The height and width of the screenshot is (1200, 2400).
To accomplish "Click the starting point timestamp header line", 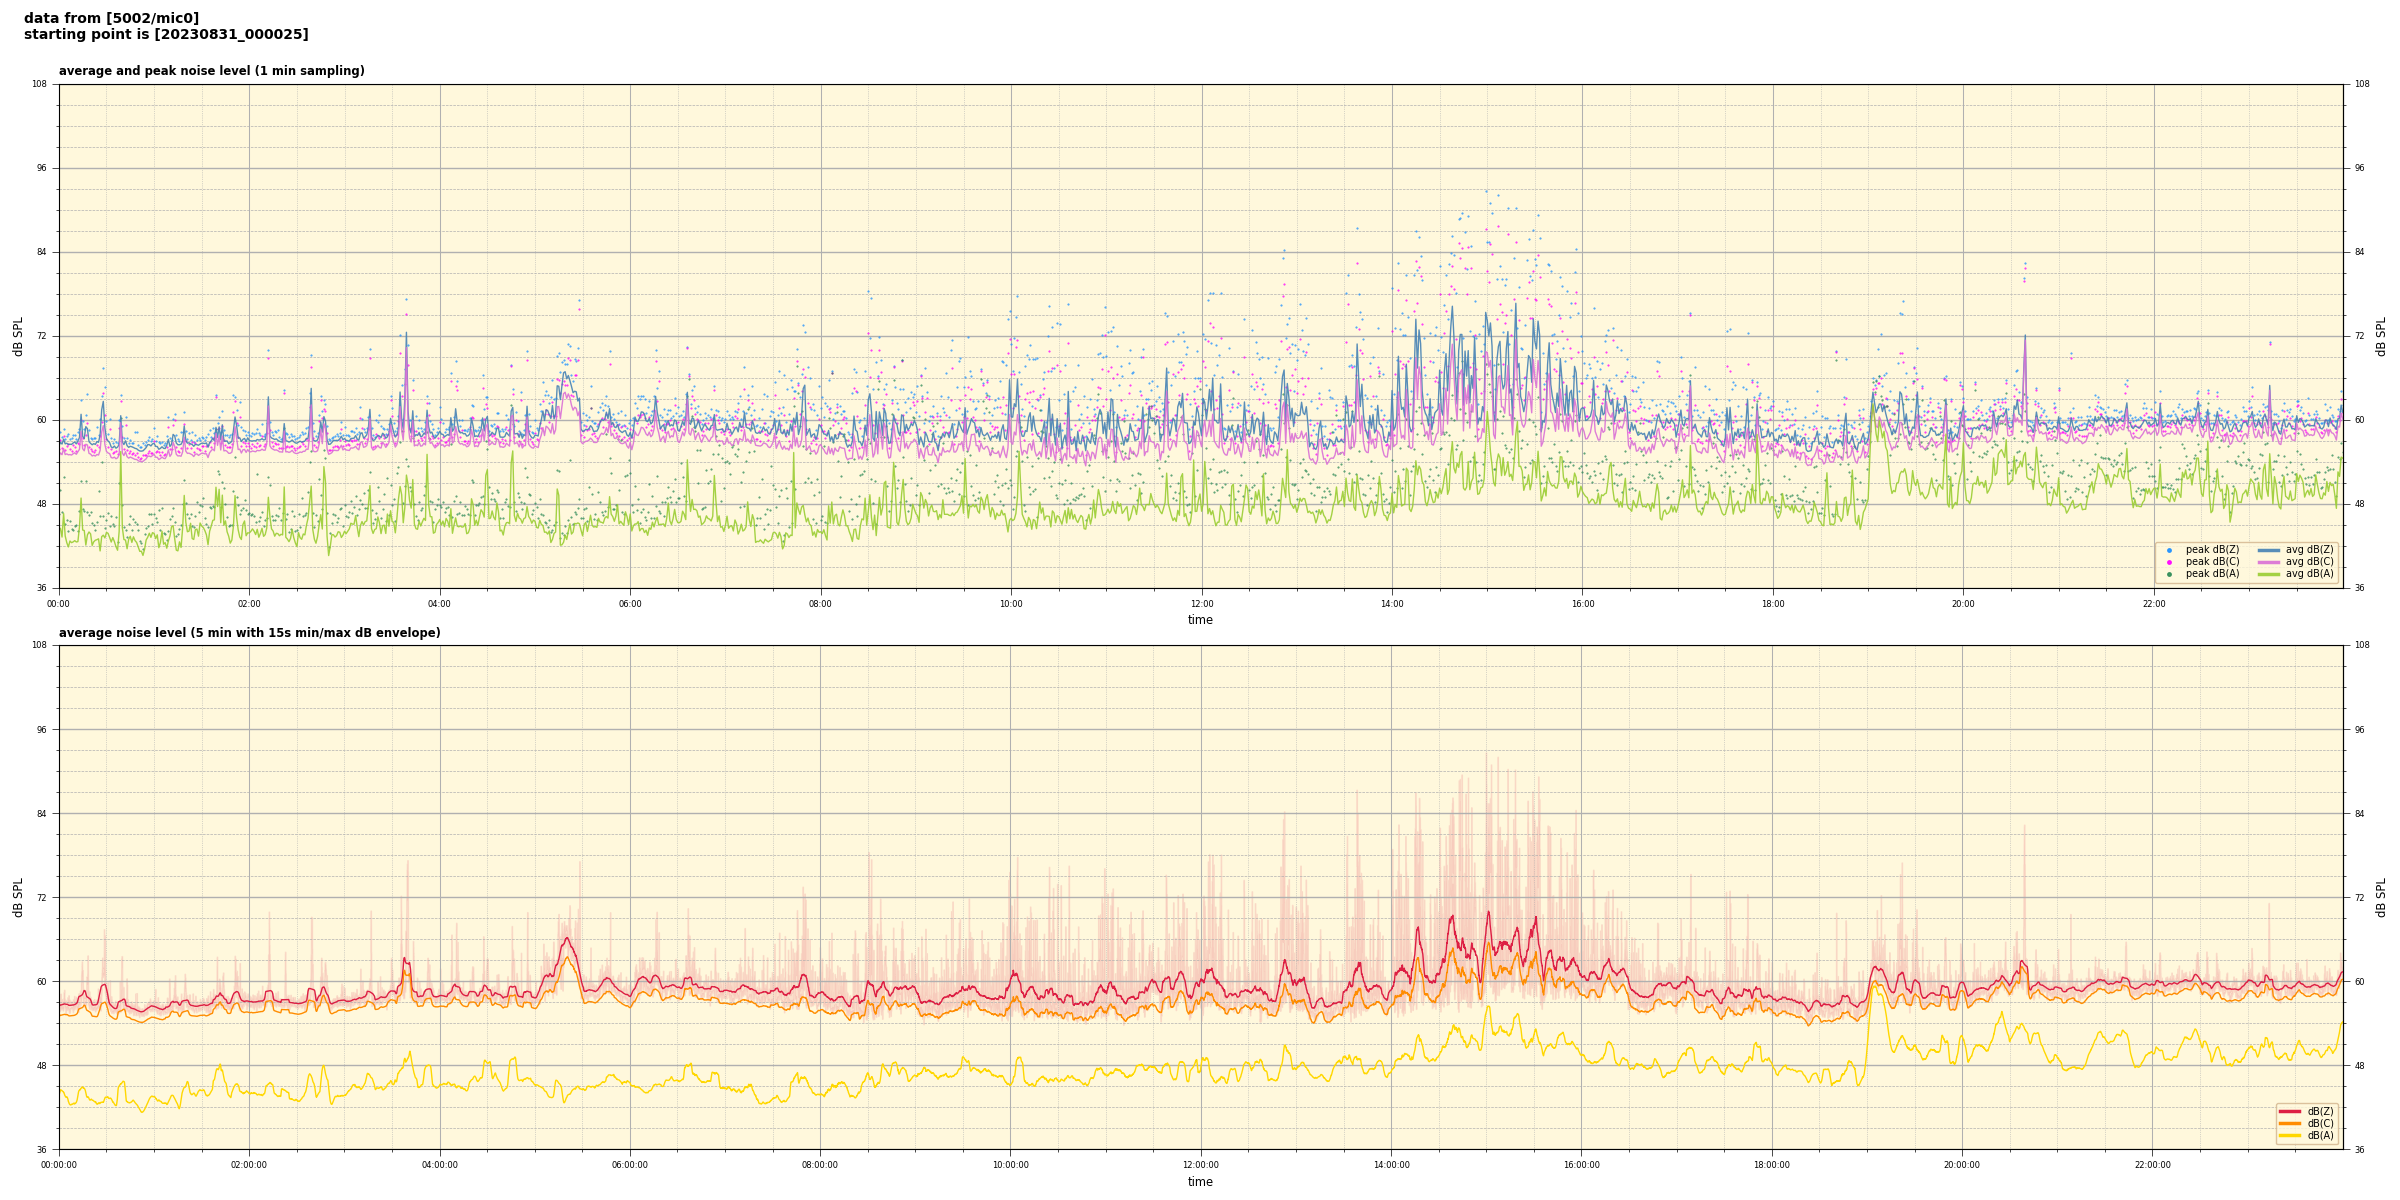I will [166, 35].
